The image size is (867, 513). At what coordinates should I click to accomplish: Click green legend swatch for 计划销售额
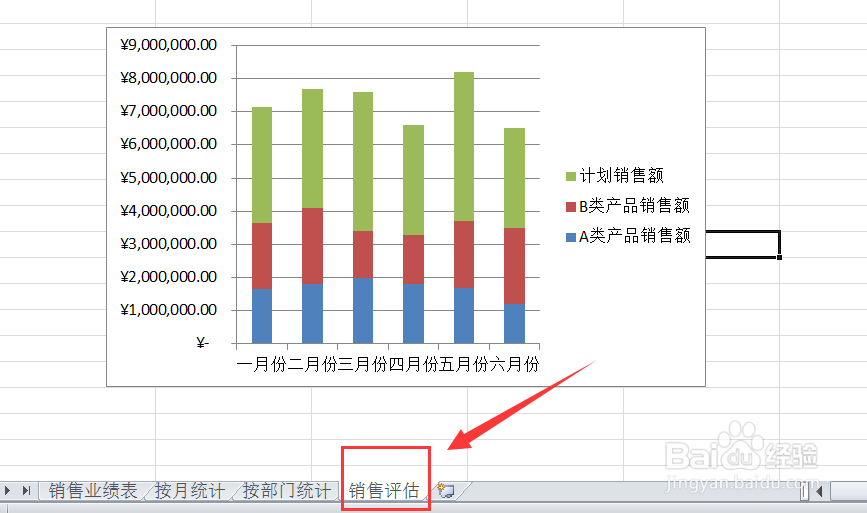click(x=571, y=176)
